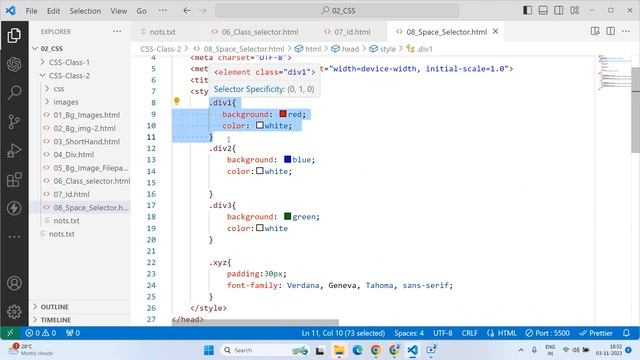640x360 pixels.
Task: Go back with the left arrow
Action: click(187, 11)
